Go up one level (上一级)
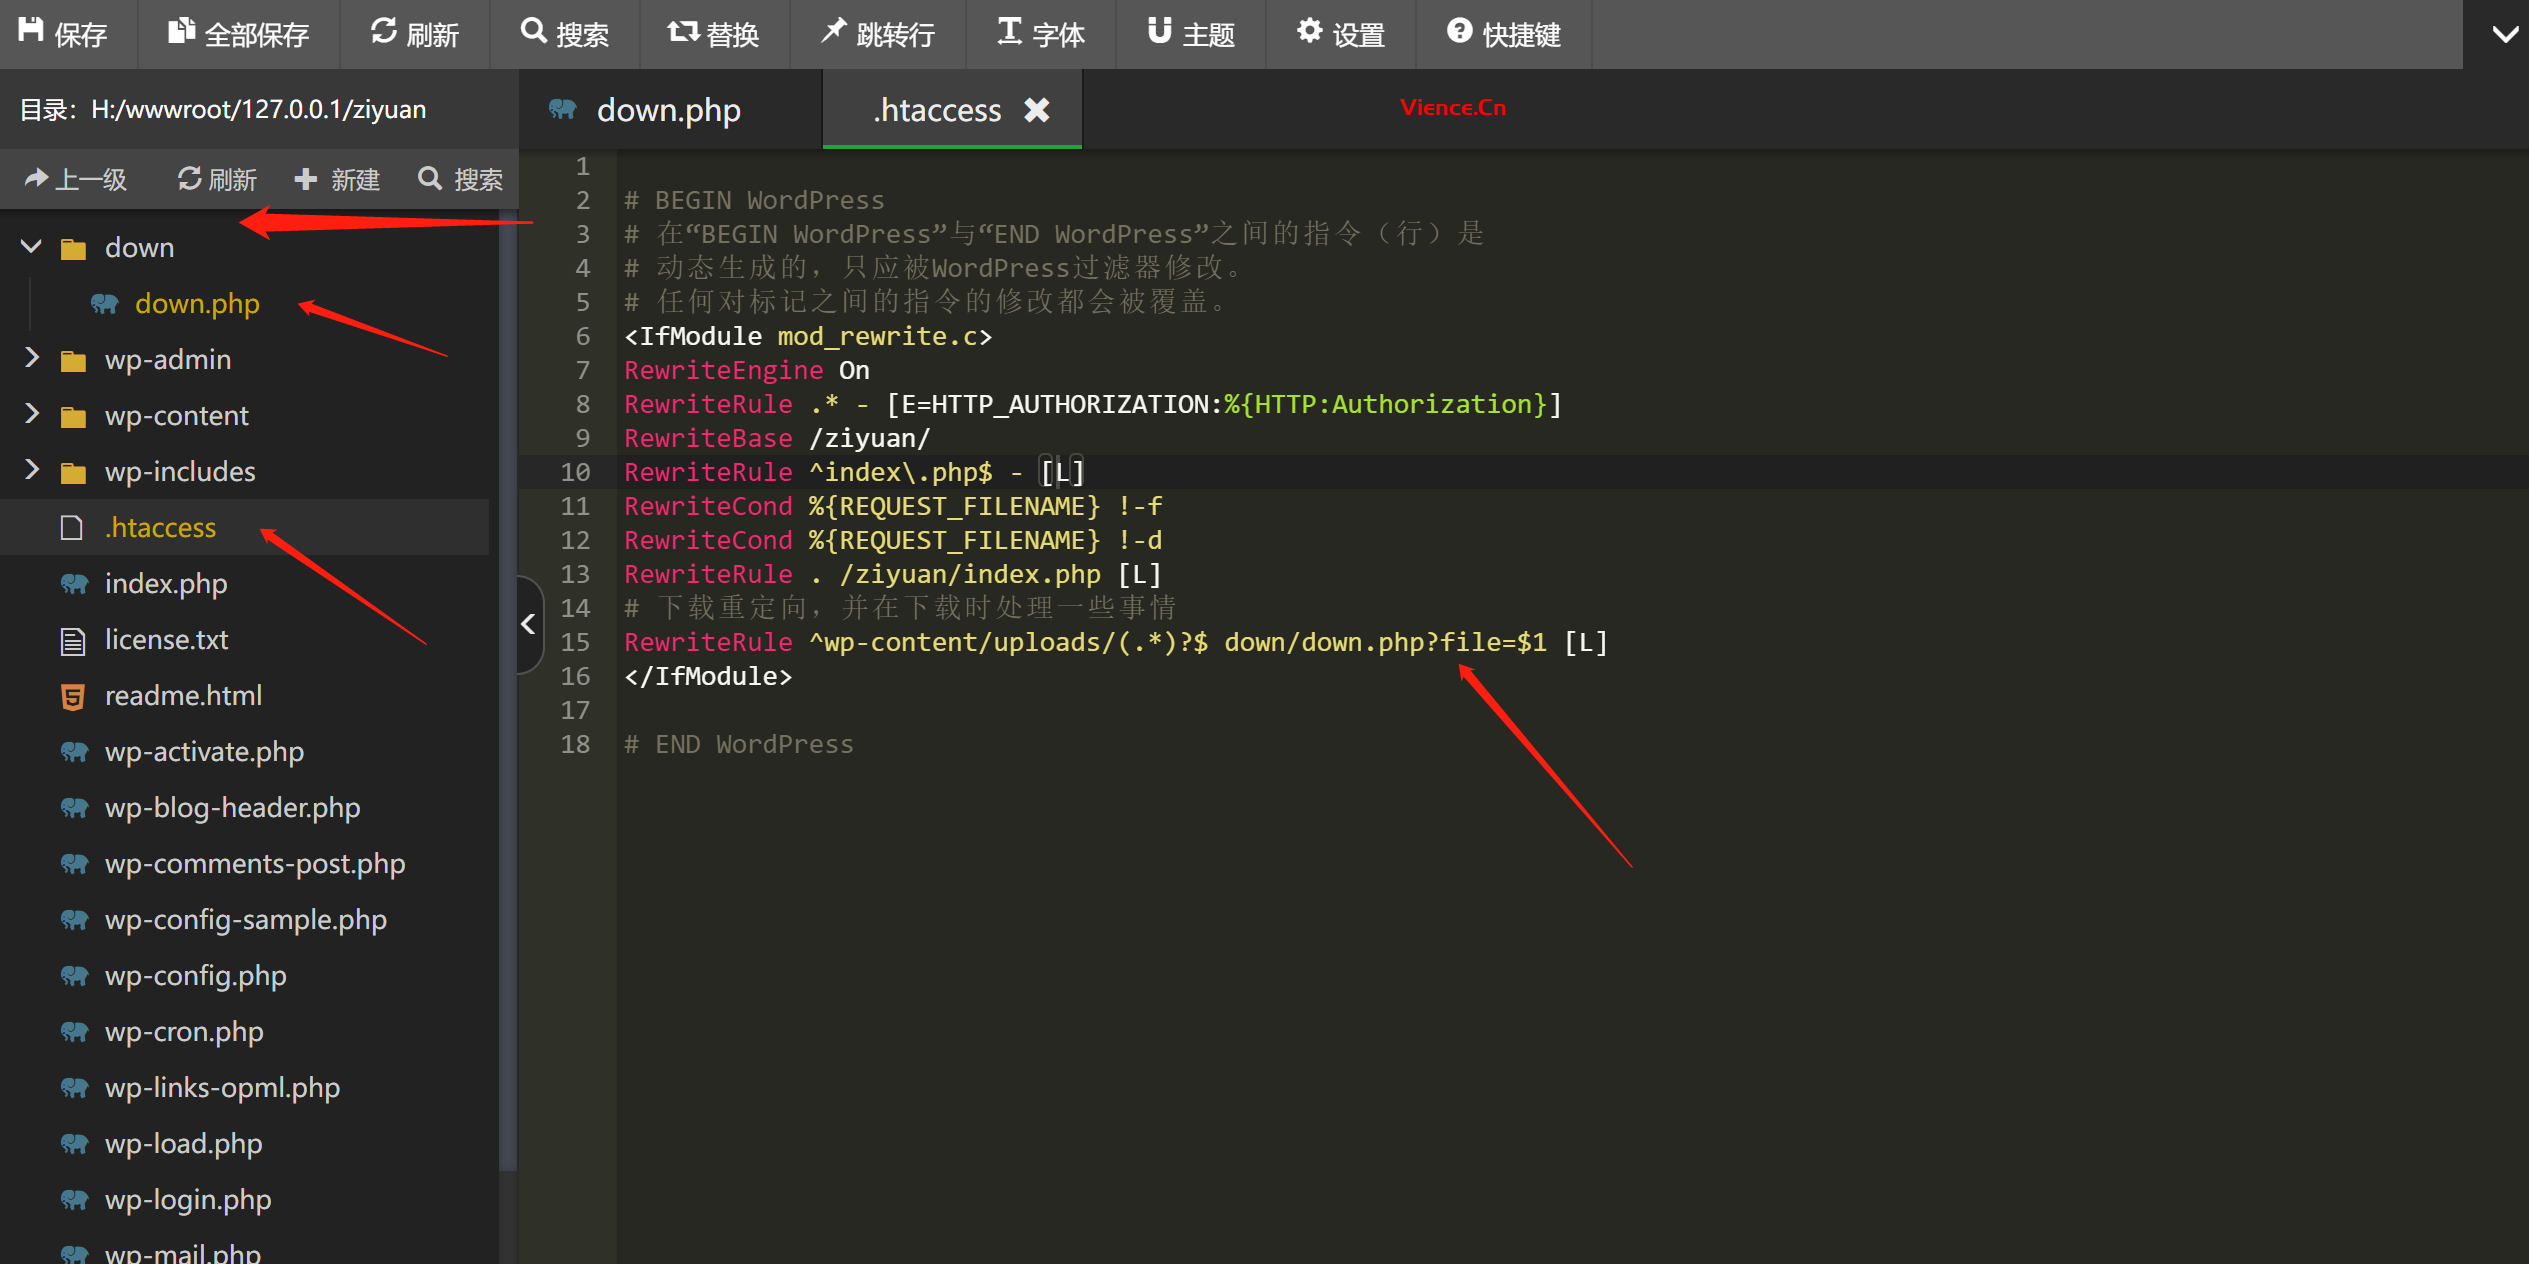This screenshot has width=2529, height=1264. tap(76, 179)
